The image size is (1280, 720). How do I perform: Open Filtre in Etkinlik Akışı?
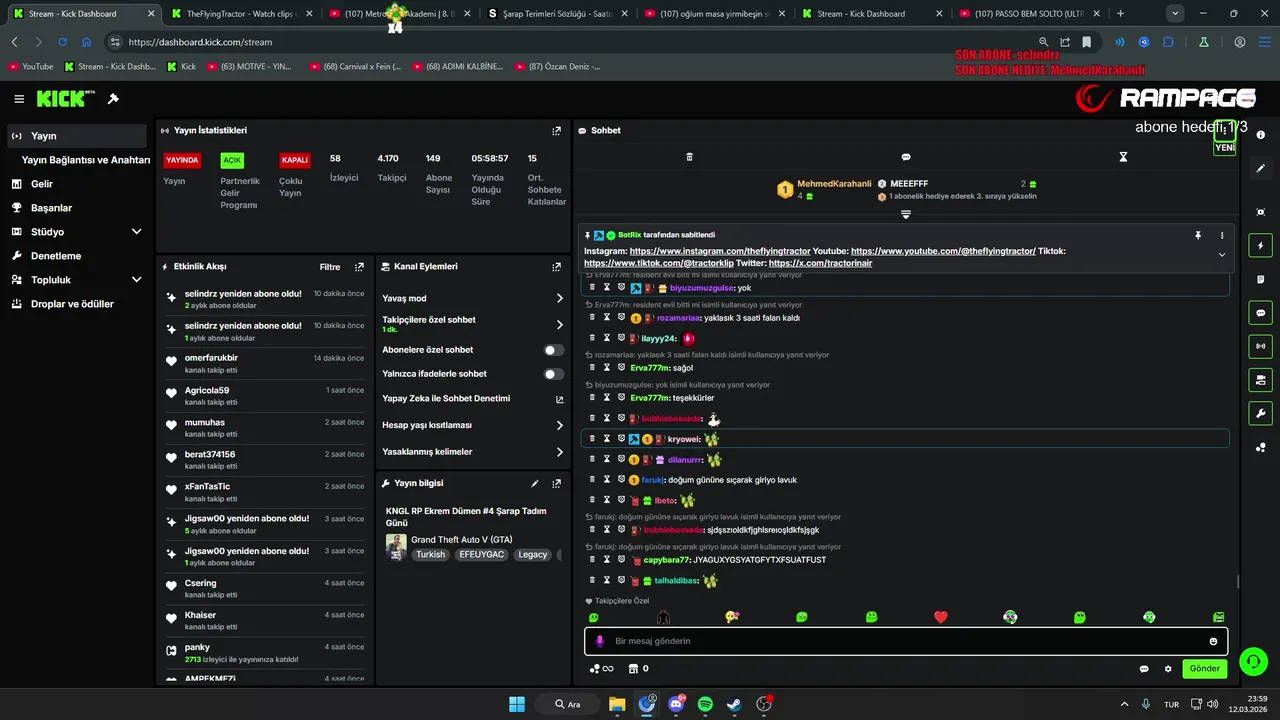click(330, 267)
